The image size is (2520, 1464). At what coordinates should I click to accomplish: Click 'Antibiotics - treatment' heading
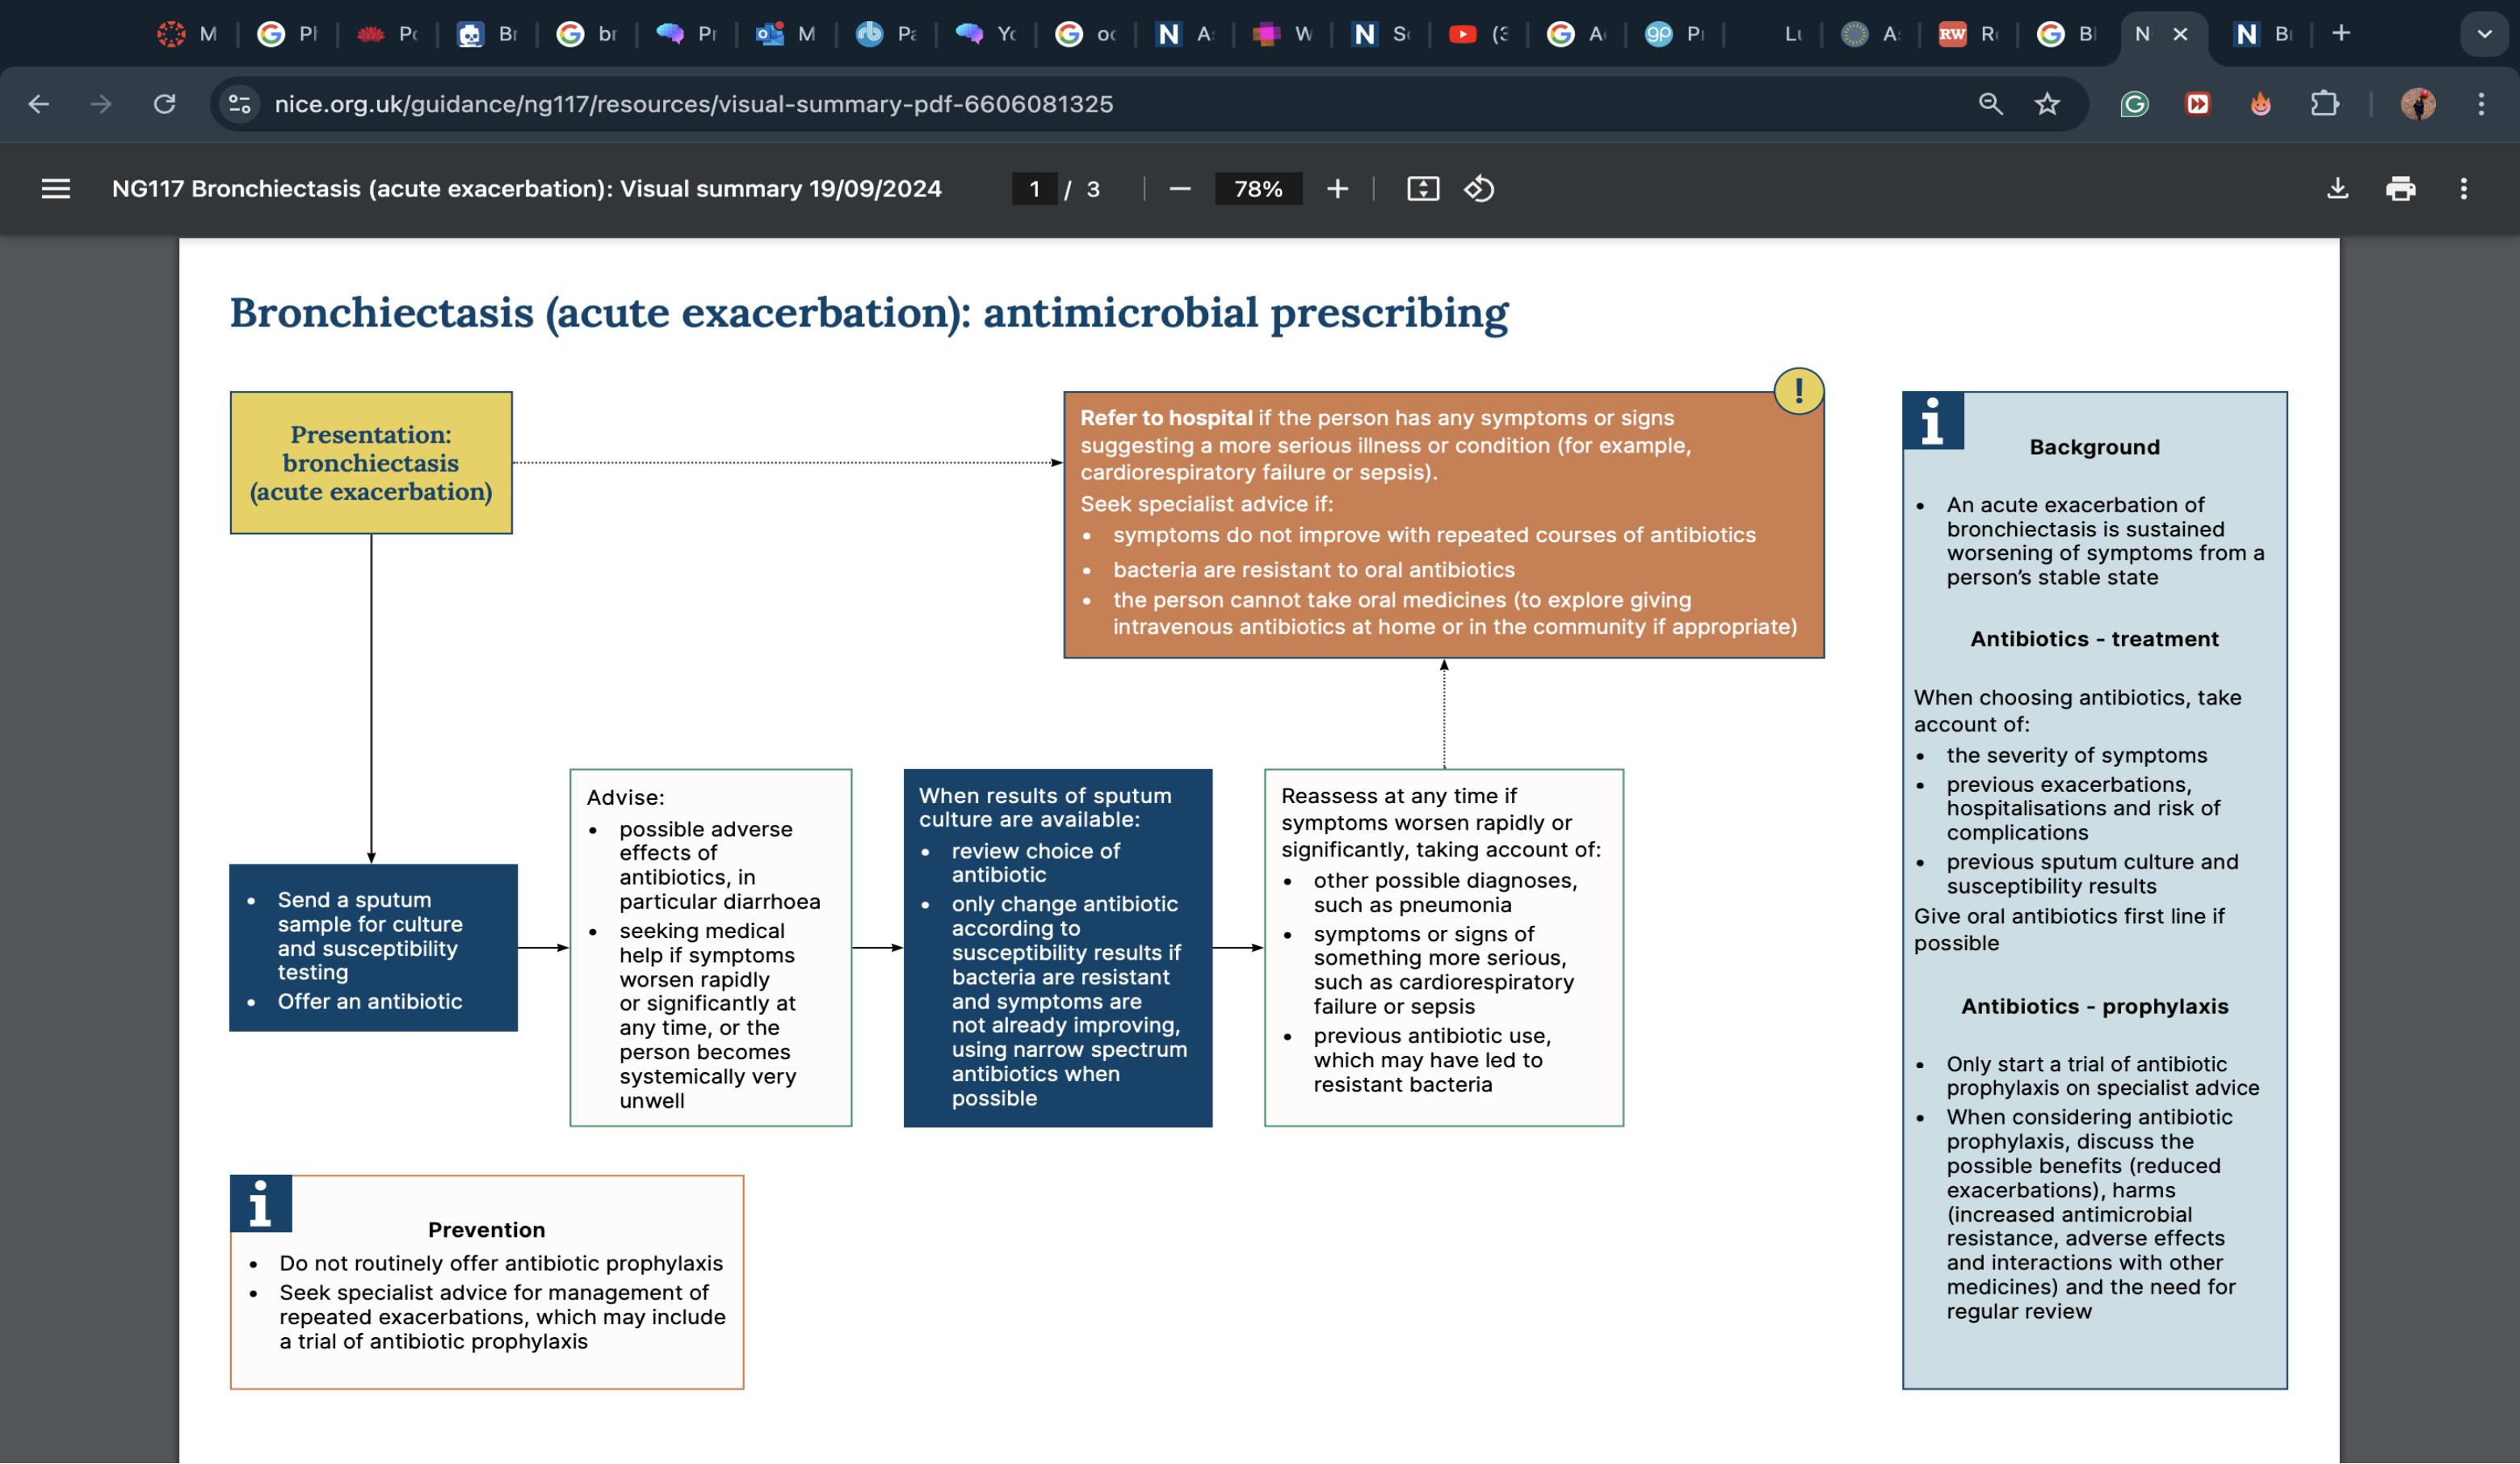[x=2094, y=639]
